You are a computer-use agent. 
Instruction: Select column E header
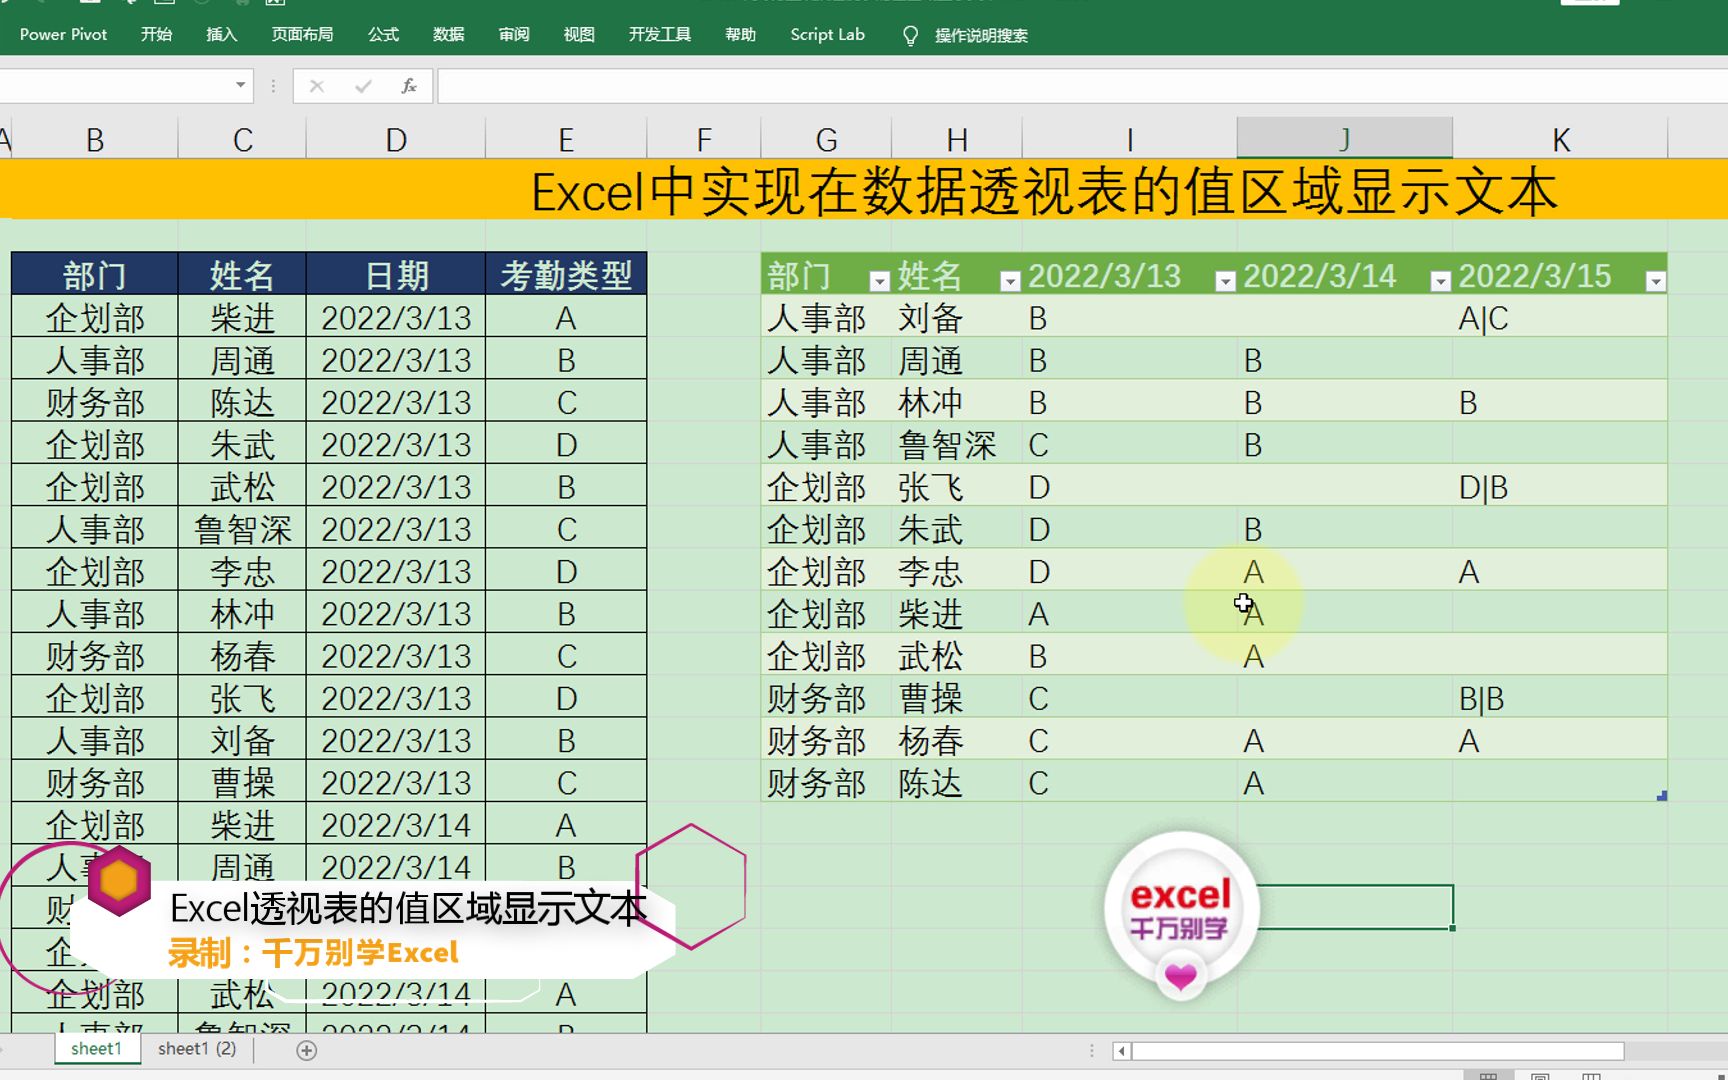(566, 139)
